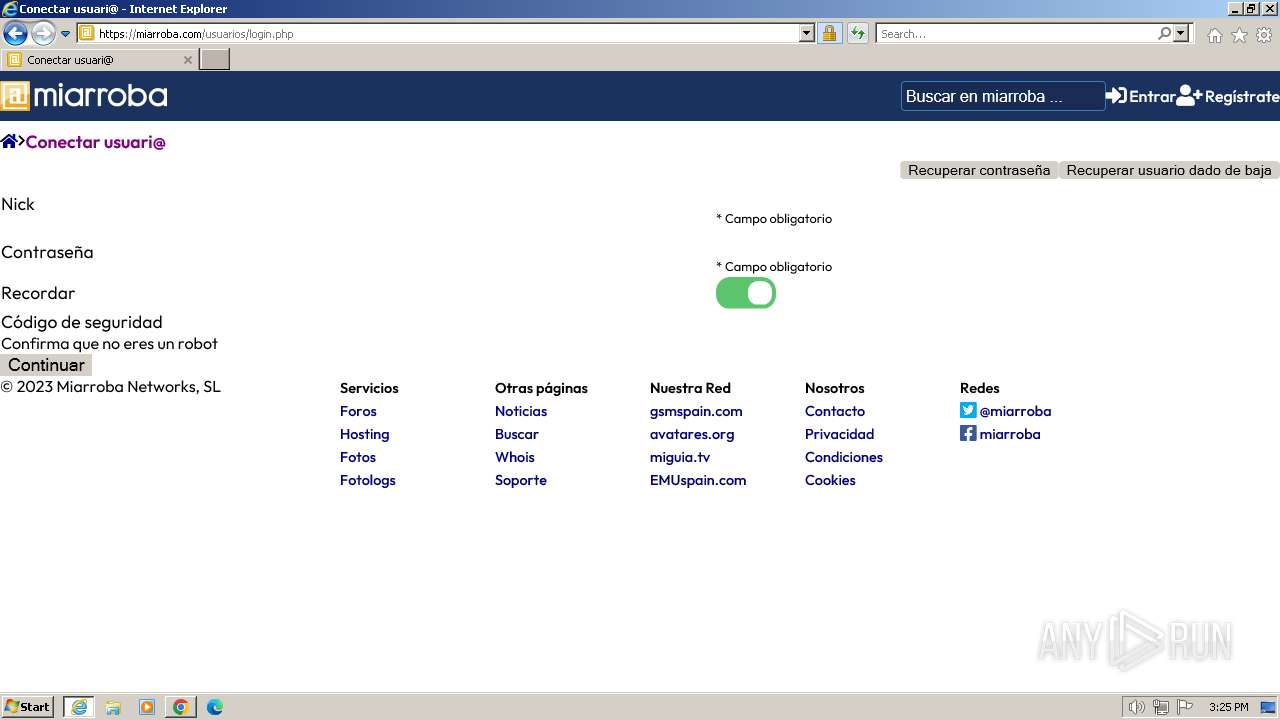Open Favorites star icon
Viewport: 1280px width, 720px height.
[1239, 35]
